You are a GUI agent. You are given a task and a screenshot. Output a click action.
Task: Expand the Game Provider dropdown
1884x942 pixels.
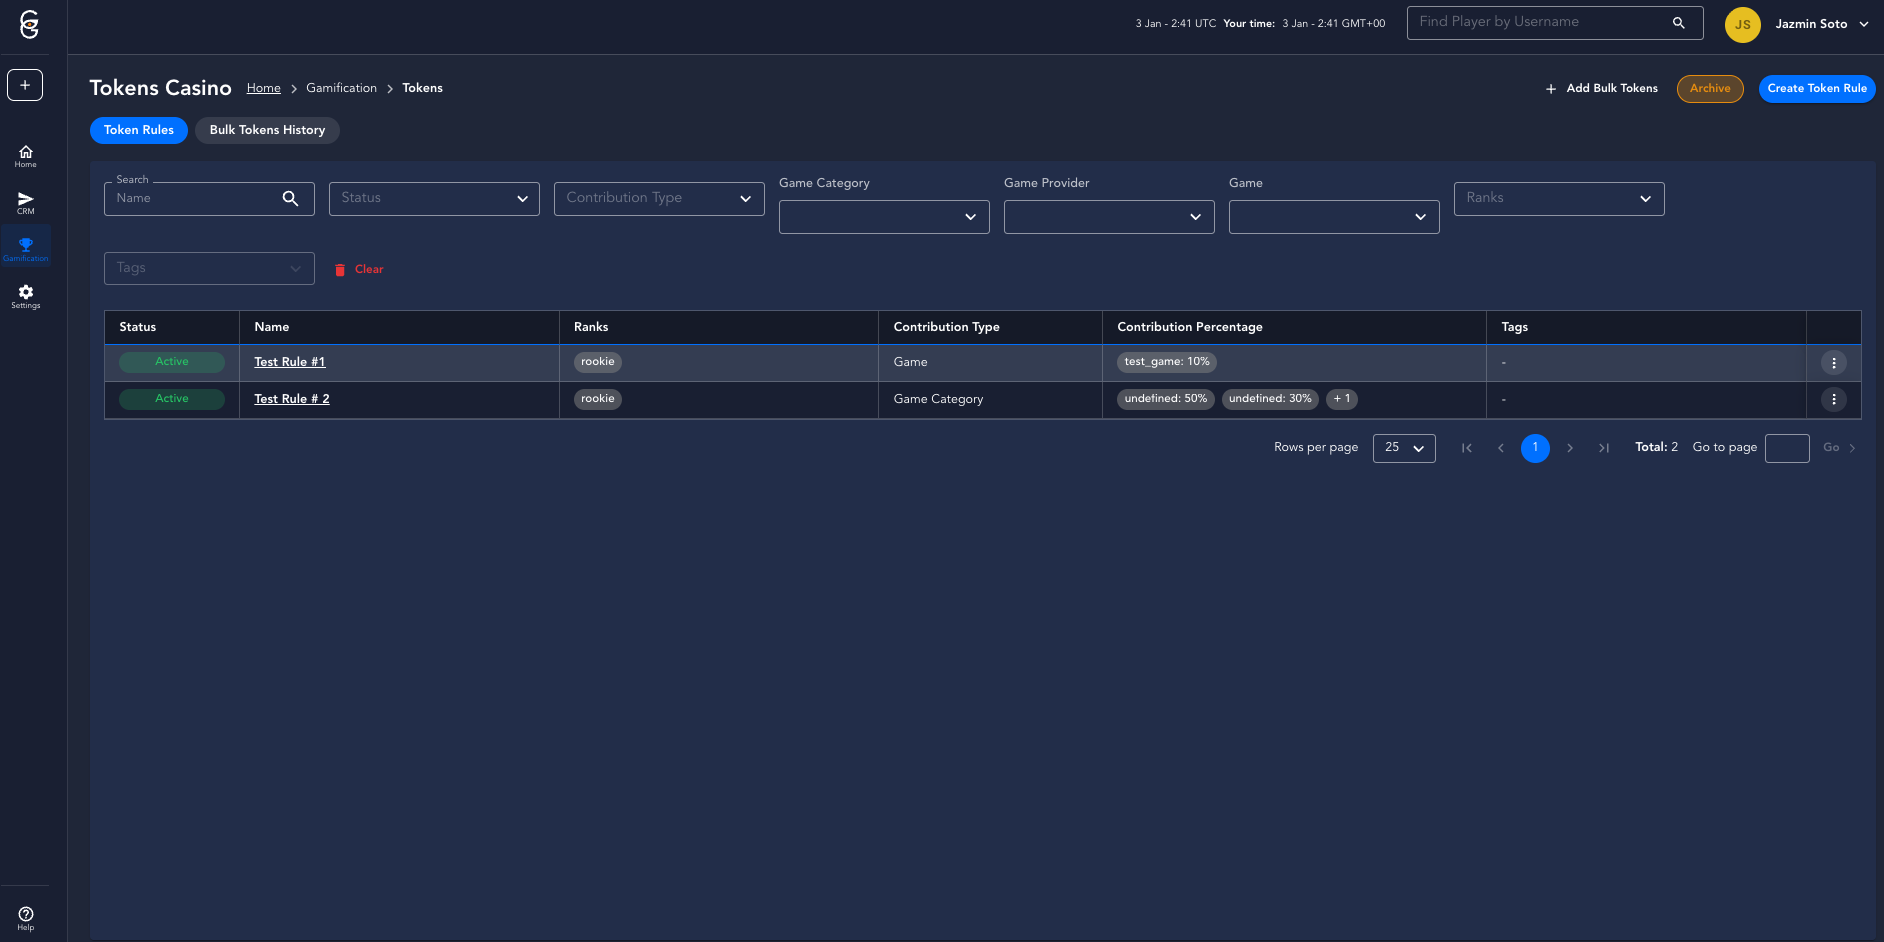coord(1108,217)
